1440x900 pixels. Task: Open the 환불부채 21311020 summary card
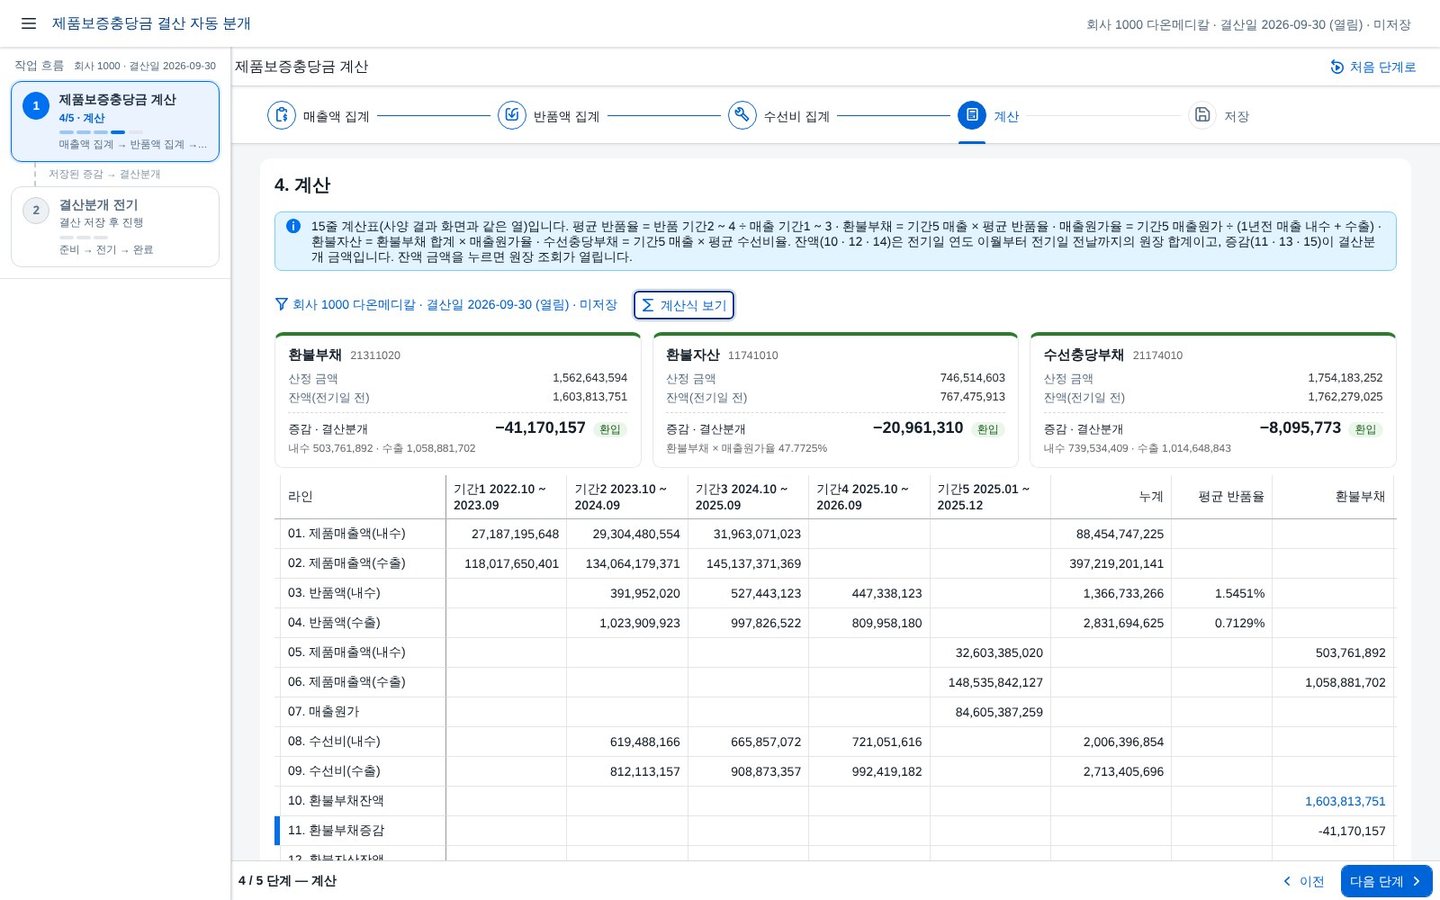[x=458, y=399]
